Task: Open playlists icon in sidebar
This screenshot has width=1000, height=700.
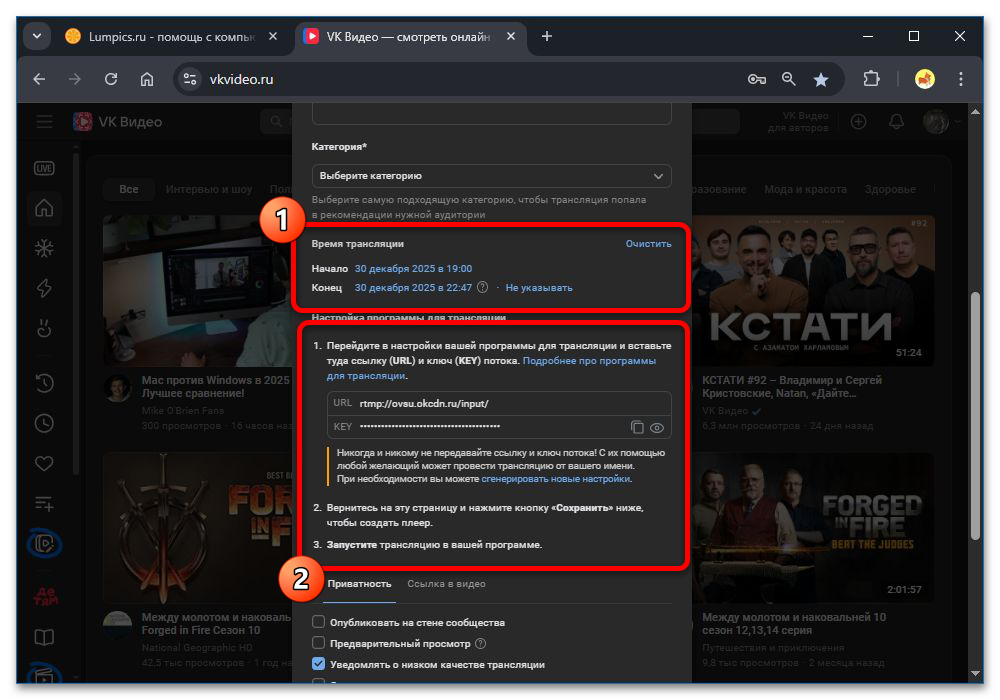Action: (x=44, y=504)
